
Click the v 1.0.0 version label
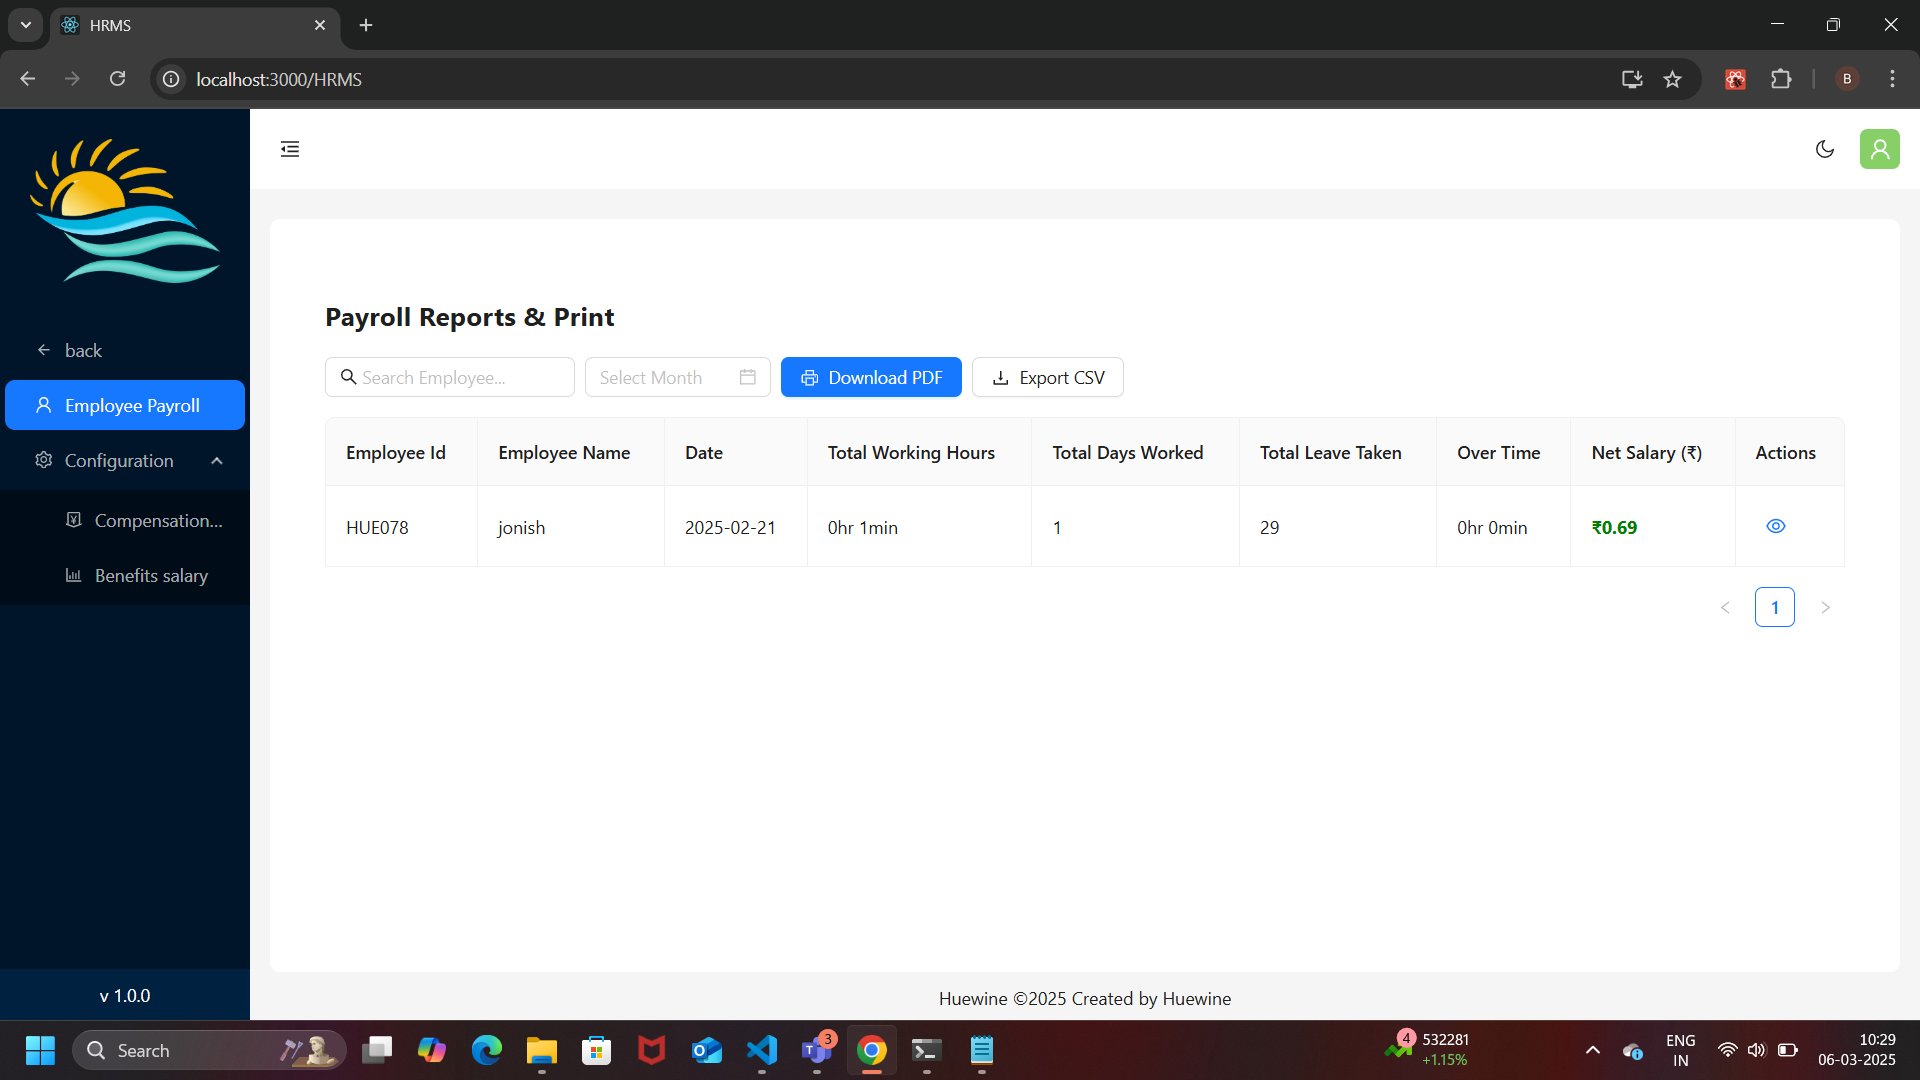tap(125, 996)
